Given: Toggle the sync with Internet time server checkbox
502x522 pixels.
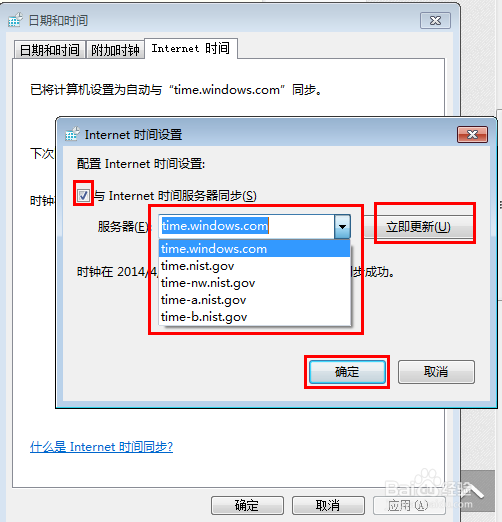Looking at the screenshot, I should (83, 195).
